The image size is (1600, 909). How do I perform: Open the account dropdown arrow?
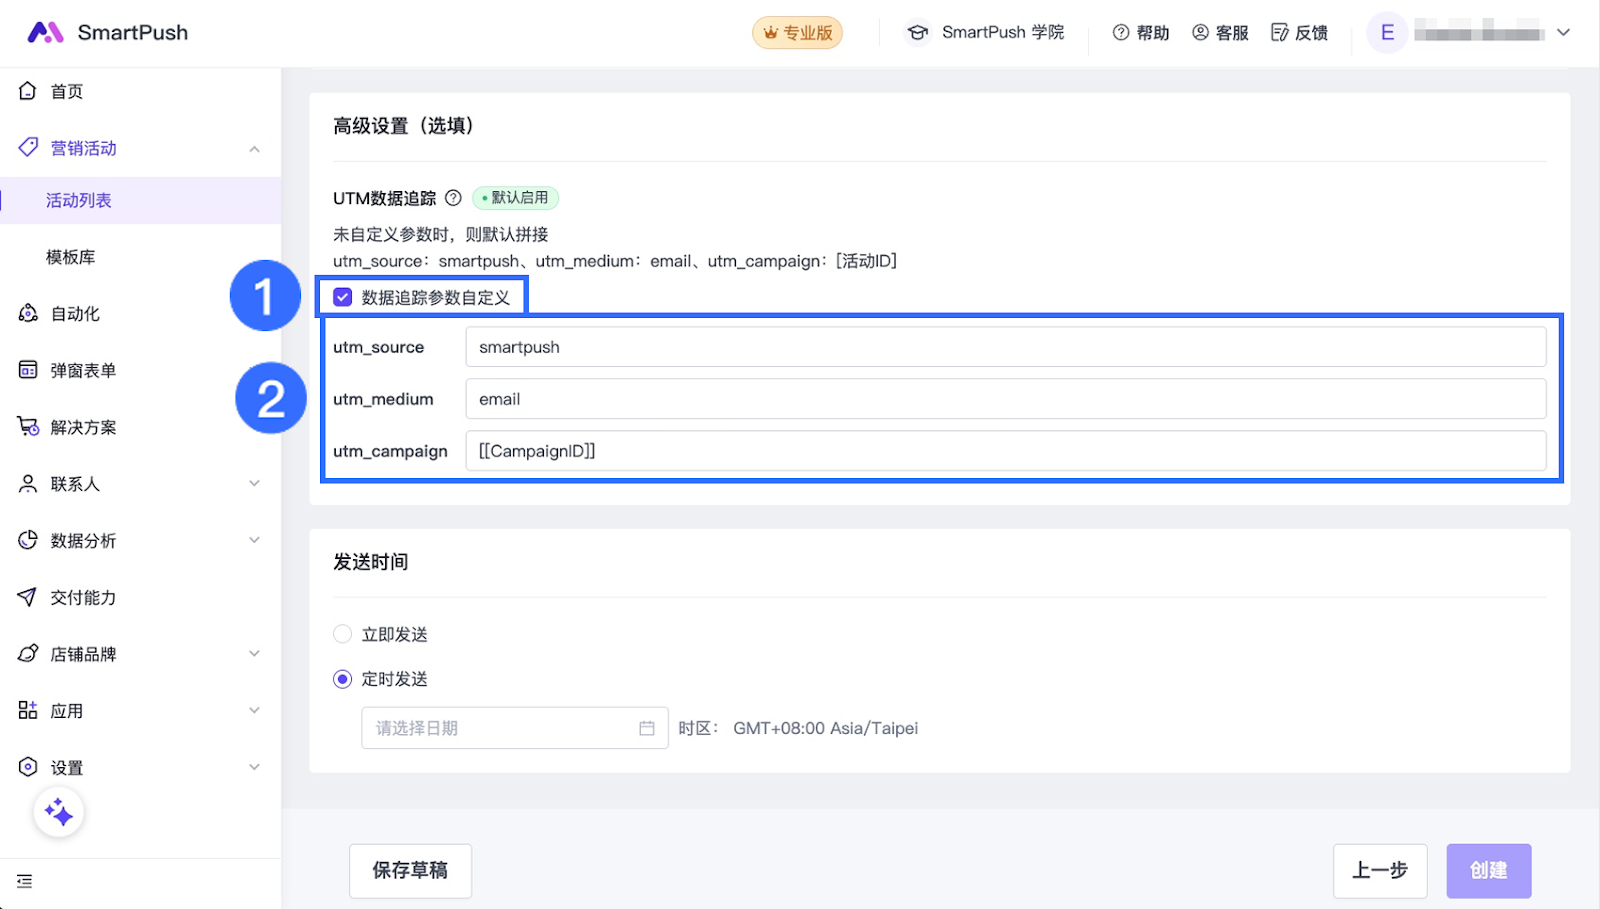(1563, 33)
